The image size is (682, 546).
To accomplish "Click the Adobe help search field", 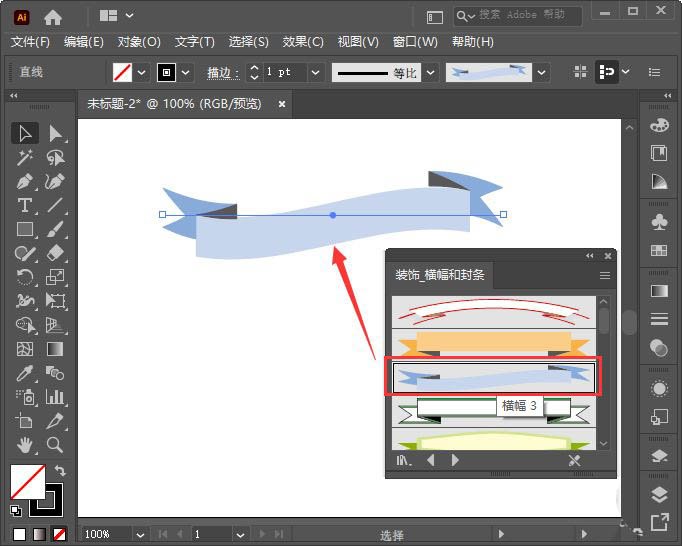I will tap(518, 16).
